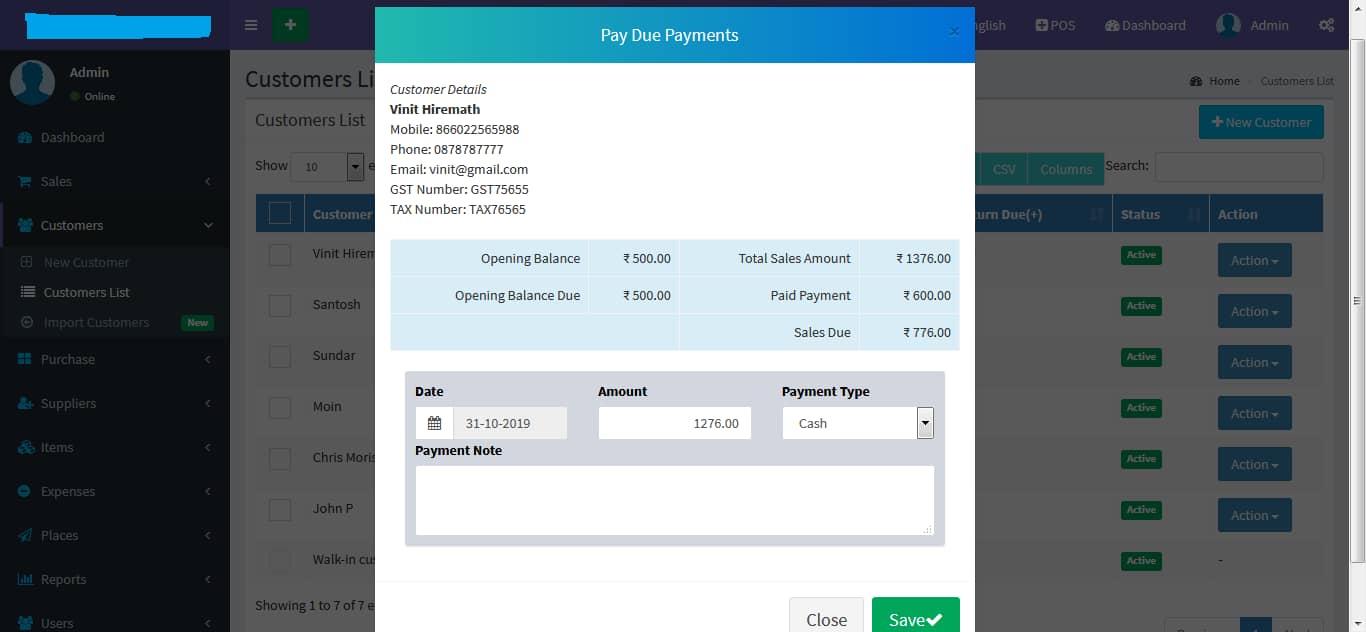This screenshot has height=632, width=1366.
Task: Focus the table Search field
Action: click(x=1239, y=166)
